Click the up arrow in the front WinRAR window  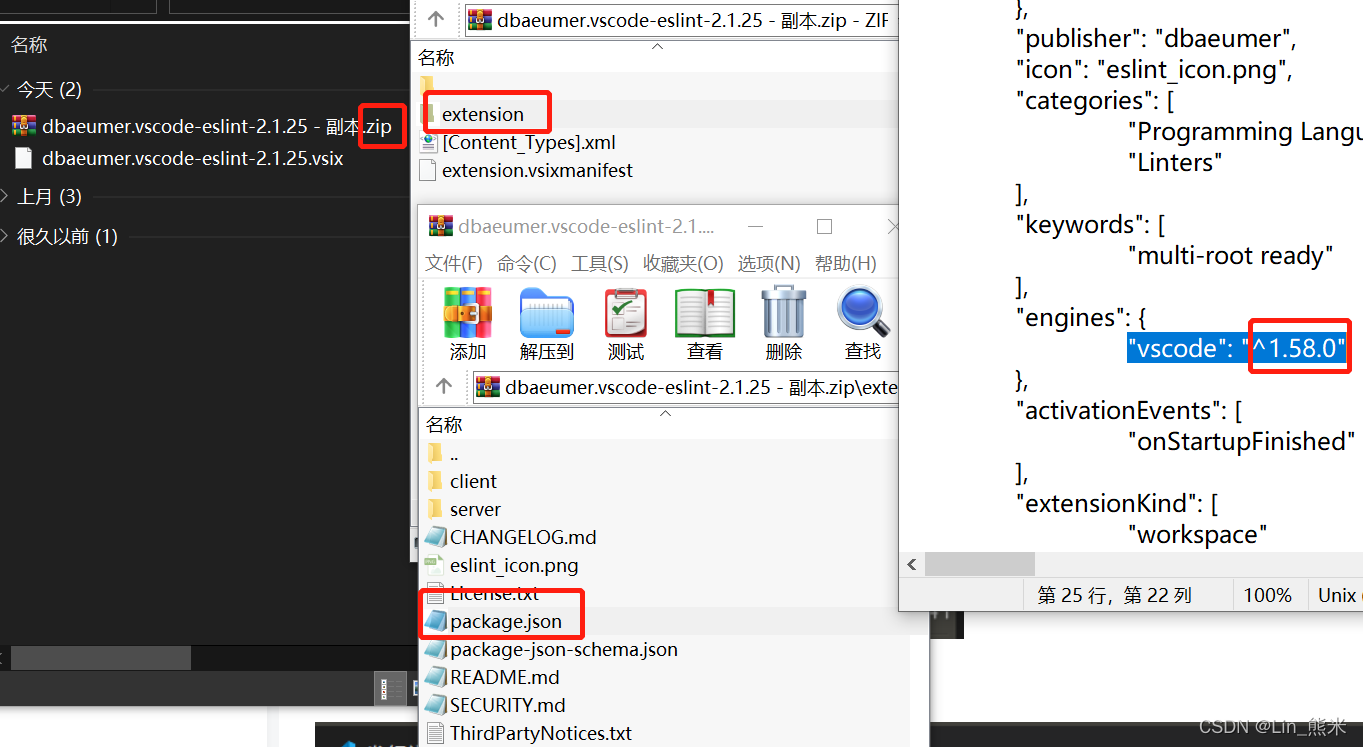click(x=444, y=387)
